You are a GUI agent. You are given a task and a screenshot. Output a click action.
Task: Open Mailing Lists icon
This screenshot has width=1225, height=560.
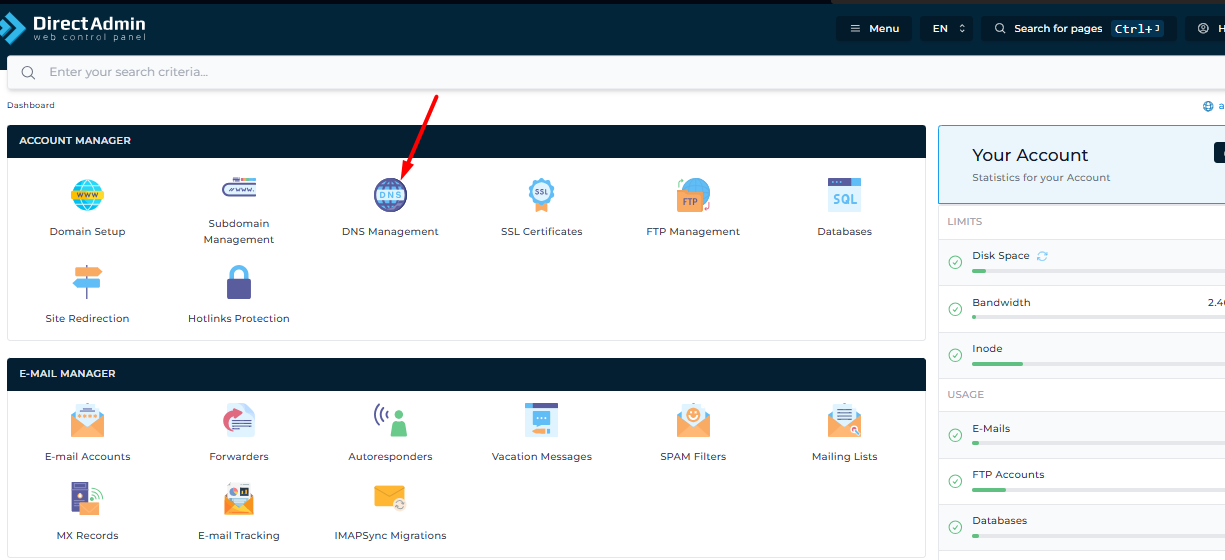(x=844, y=420)
